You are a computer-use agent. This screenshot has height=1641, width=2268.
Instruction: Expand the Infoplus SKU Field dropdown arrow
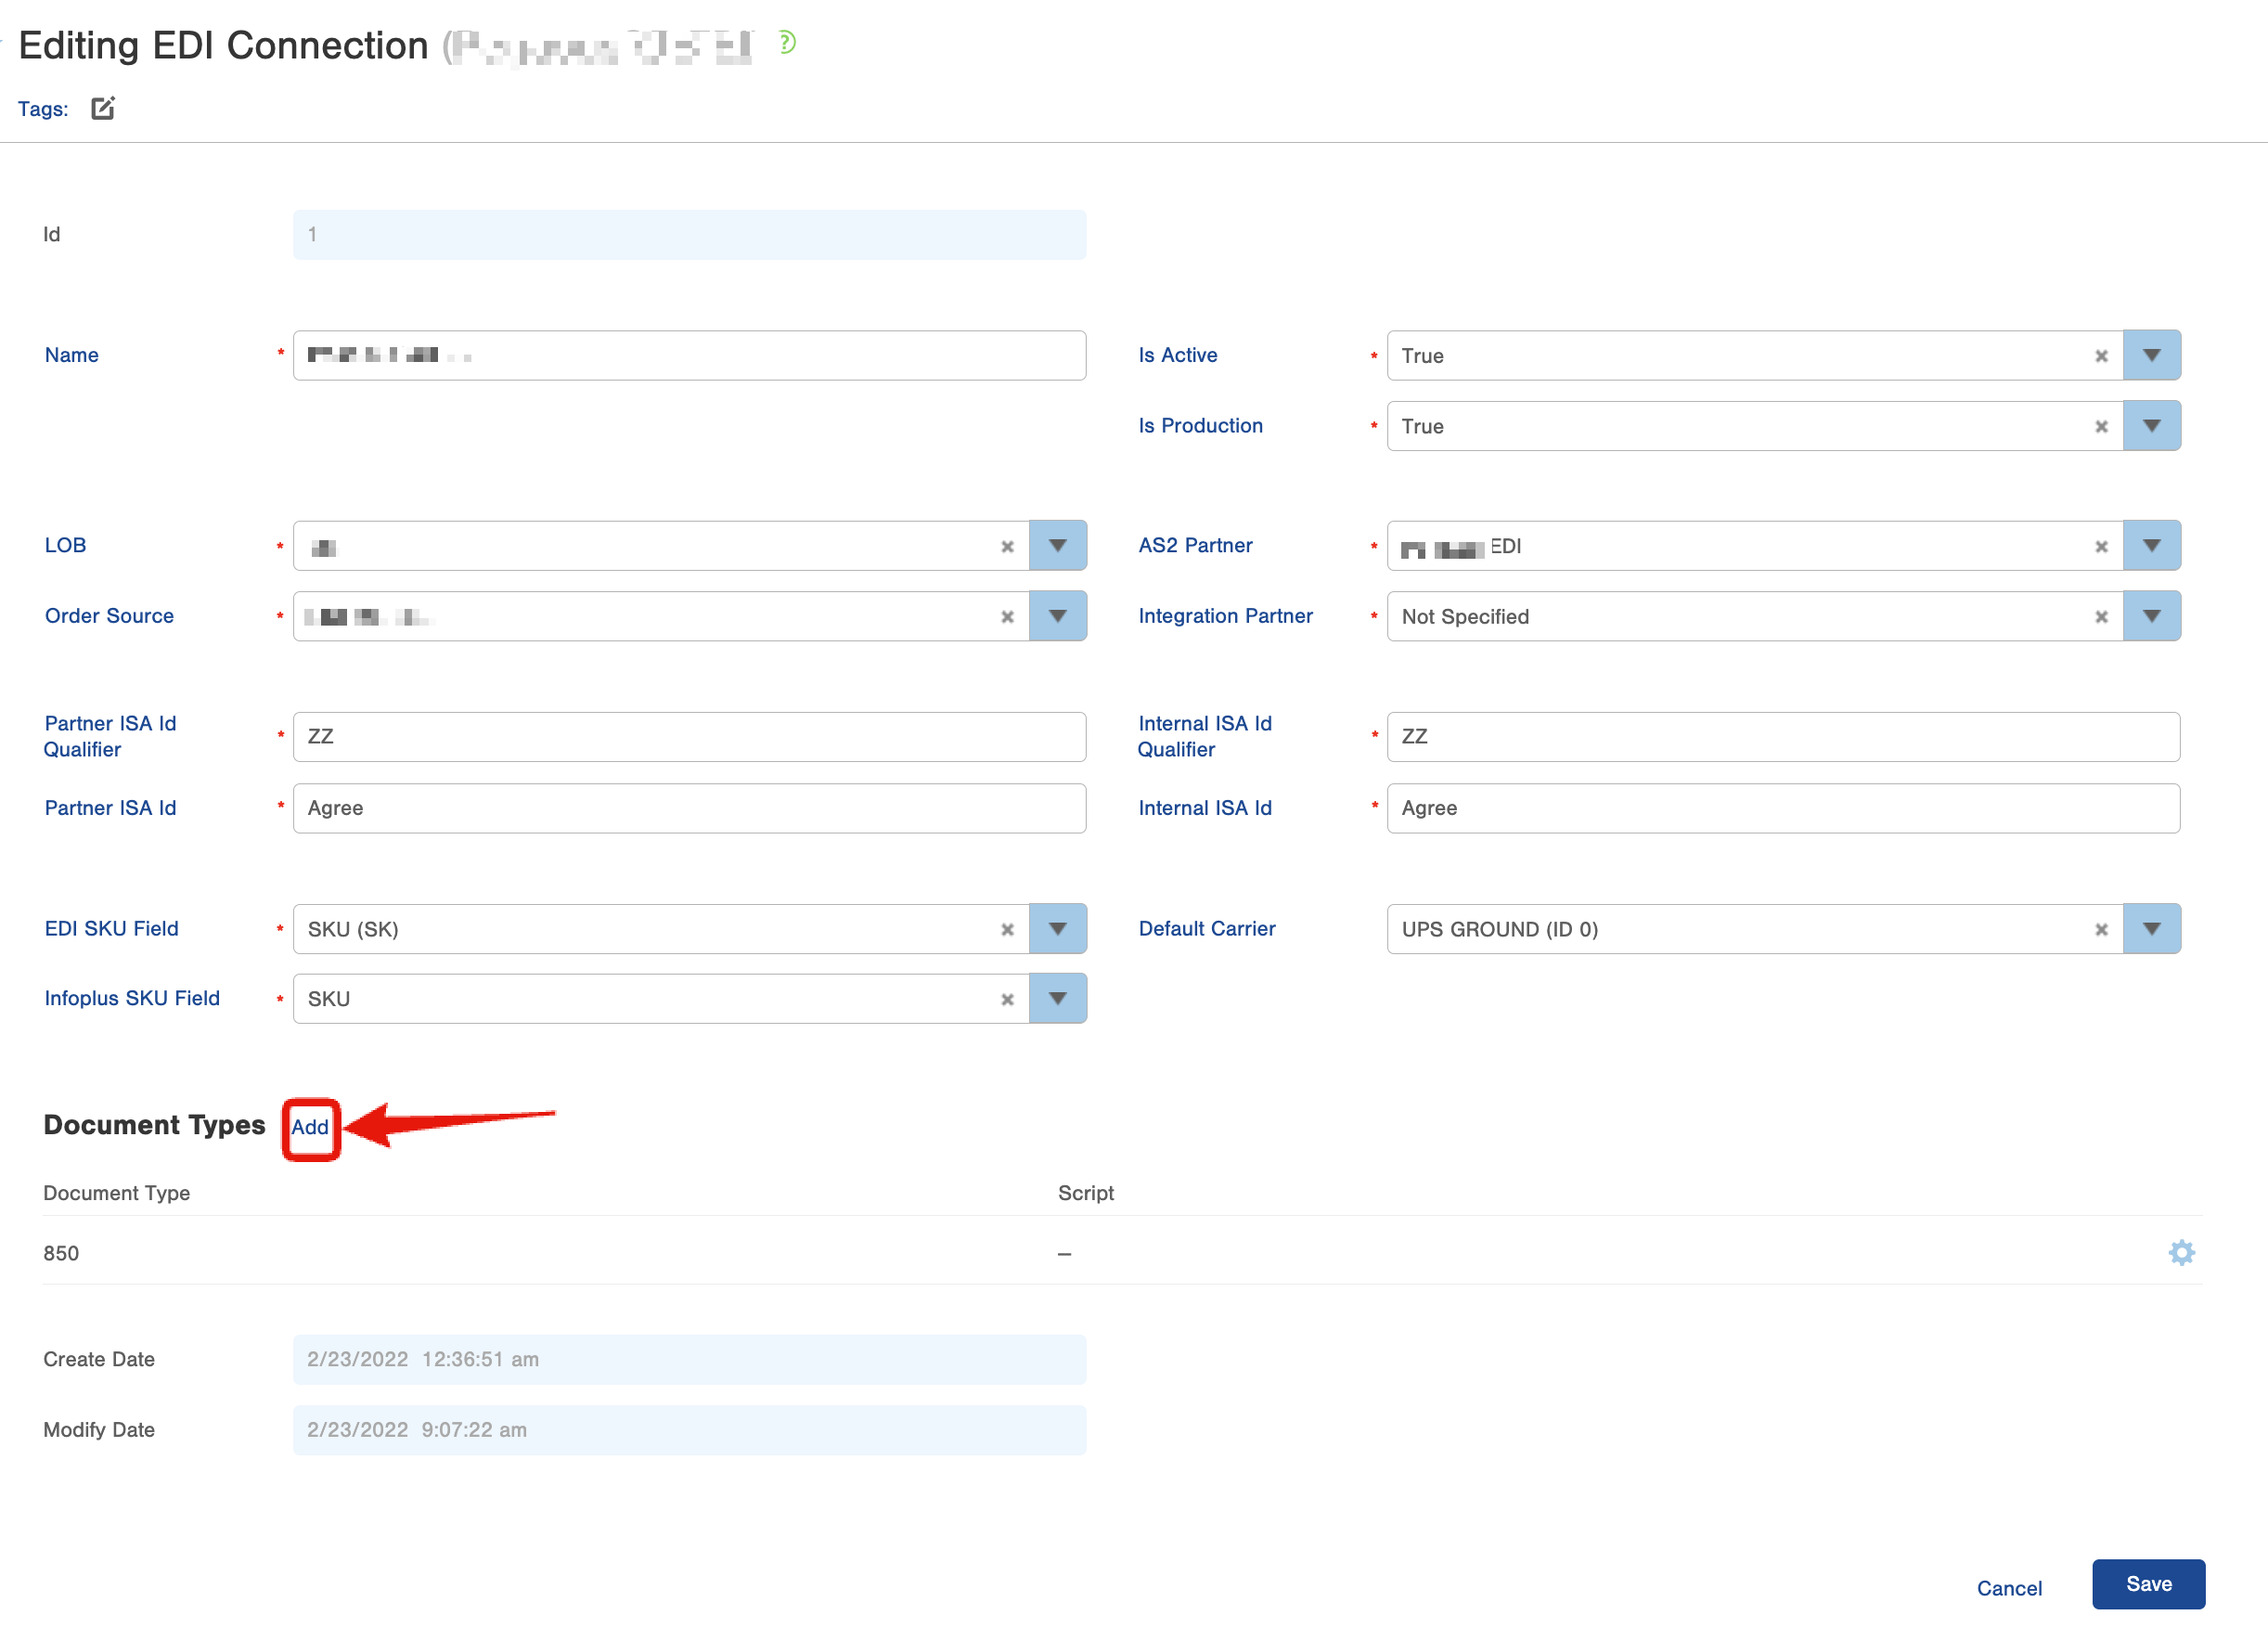[x=1057, y=999]
